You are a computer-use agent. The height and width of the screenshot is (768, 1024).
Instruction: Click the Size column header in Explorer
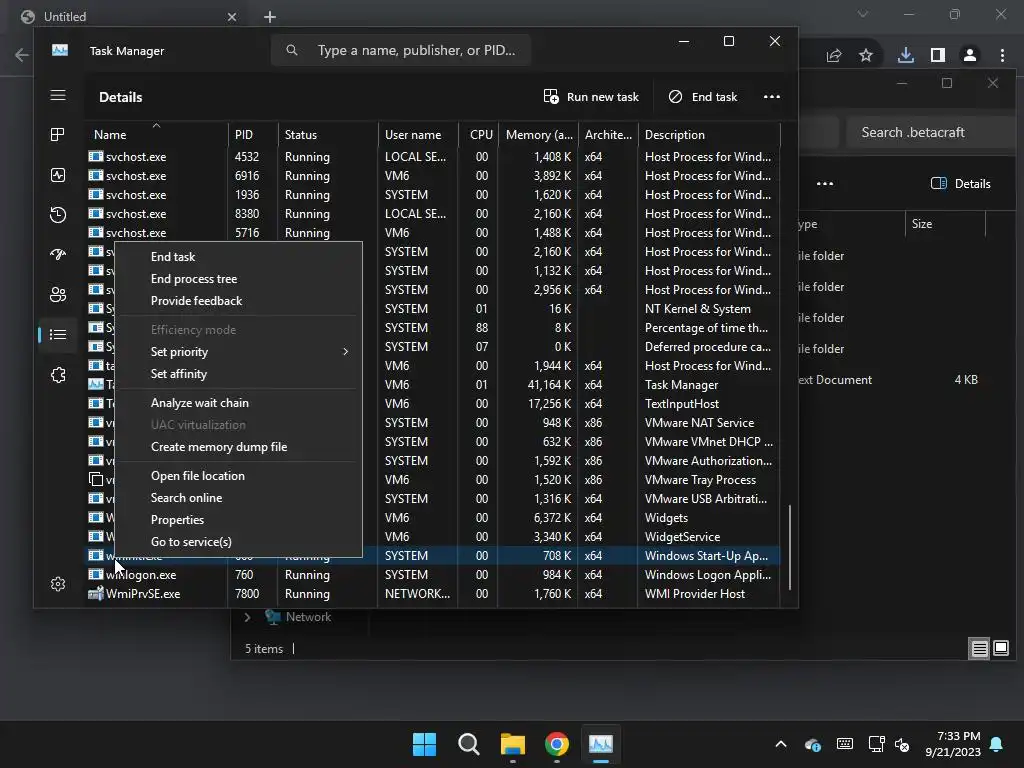[x=945, y=224]
